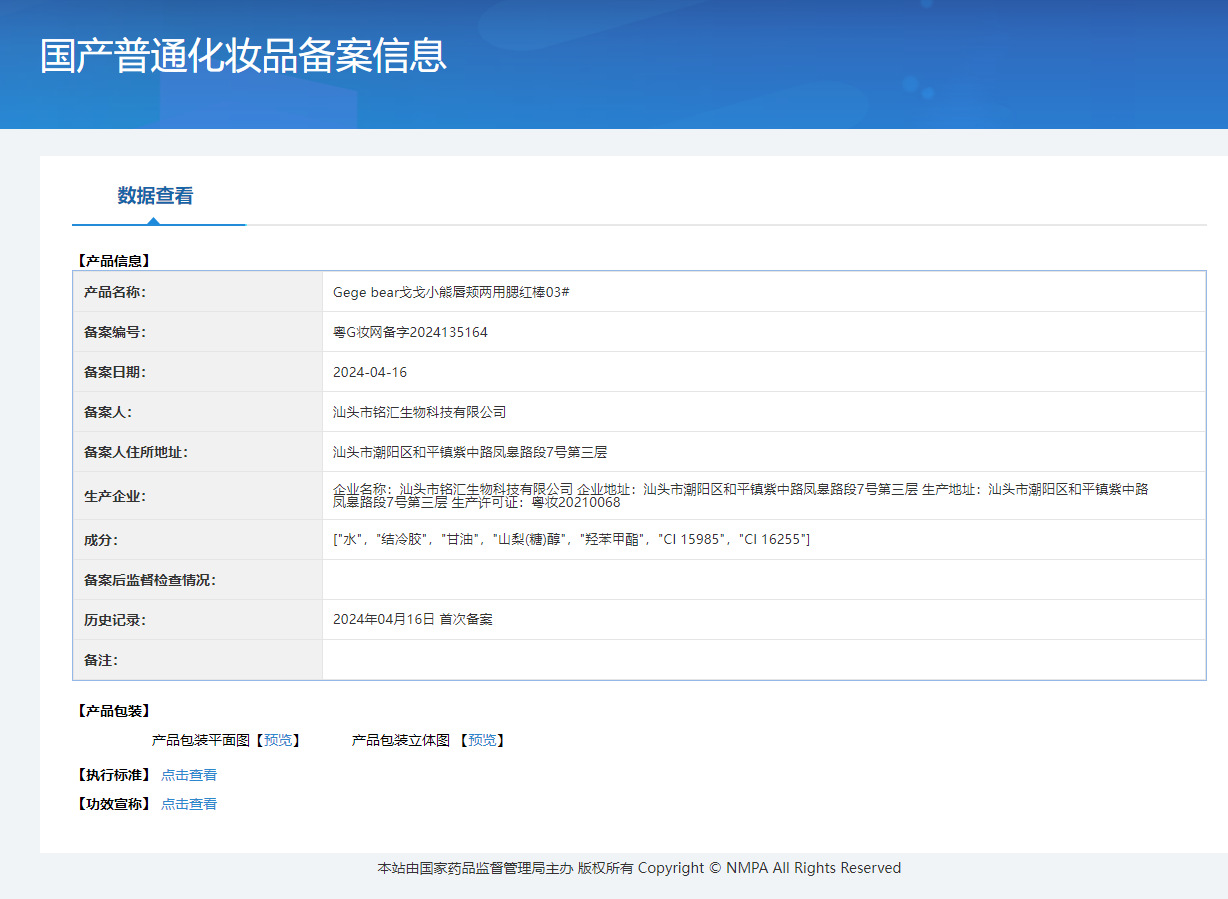The width and height of the screenshot is (1228, 899).
Task: Click 点击查看 next to 执行标准
Action: point(189,775)
